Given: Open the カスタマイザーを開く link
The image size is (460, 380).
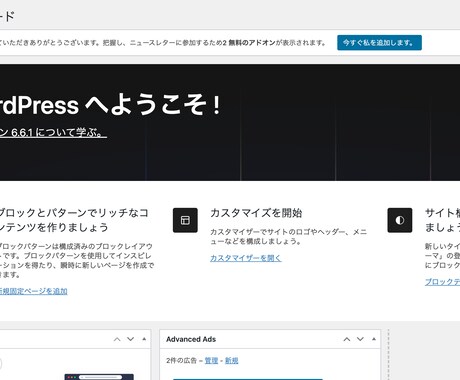Looking at the screenshot, I should tap(246, 258).
